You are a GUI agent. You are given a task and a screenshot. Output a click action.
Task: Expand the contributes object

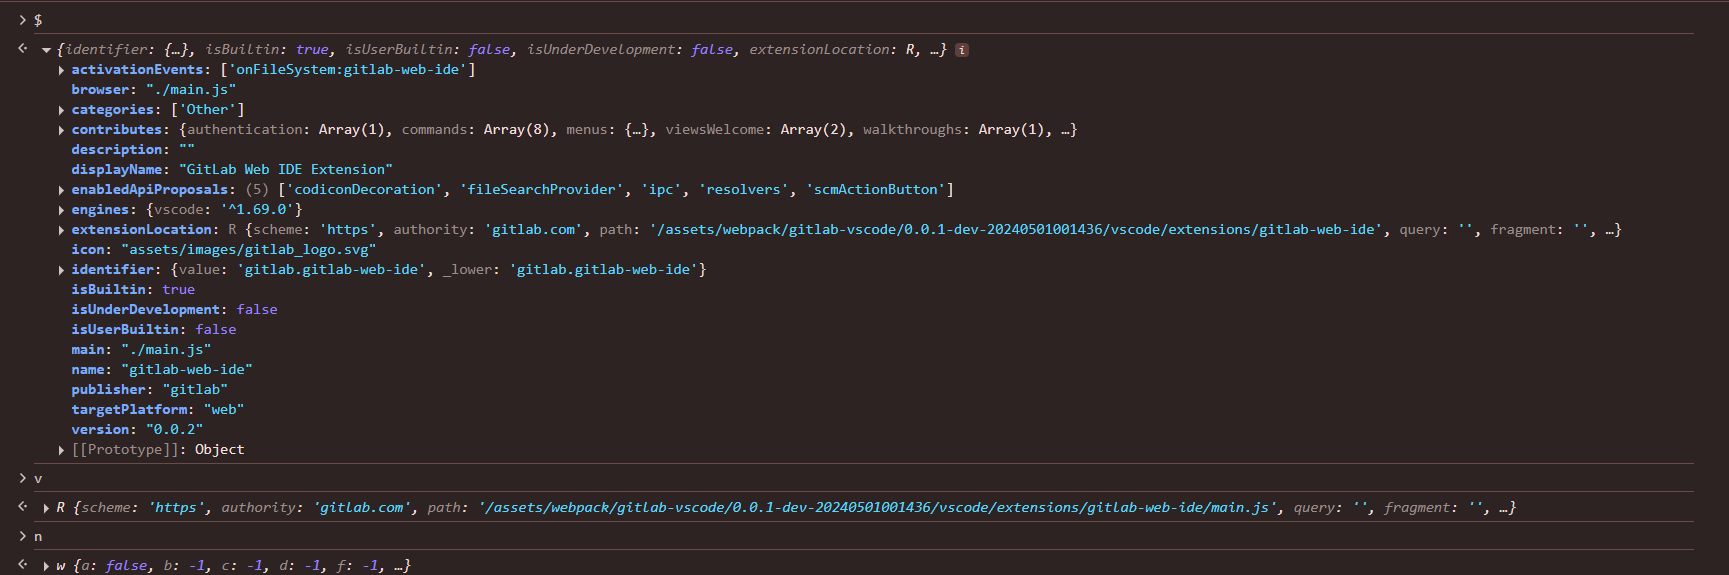tap(62, 130)
